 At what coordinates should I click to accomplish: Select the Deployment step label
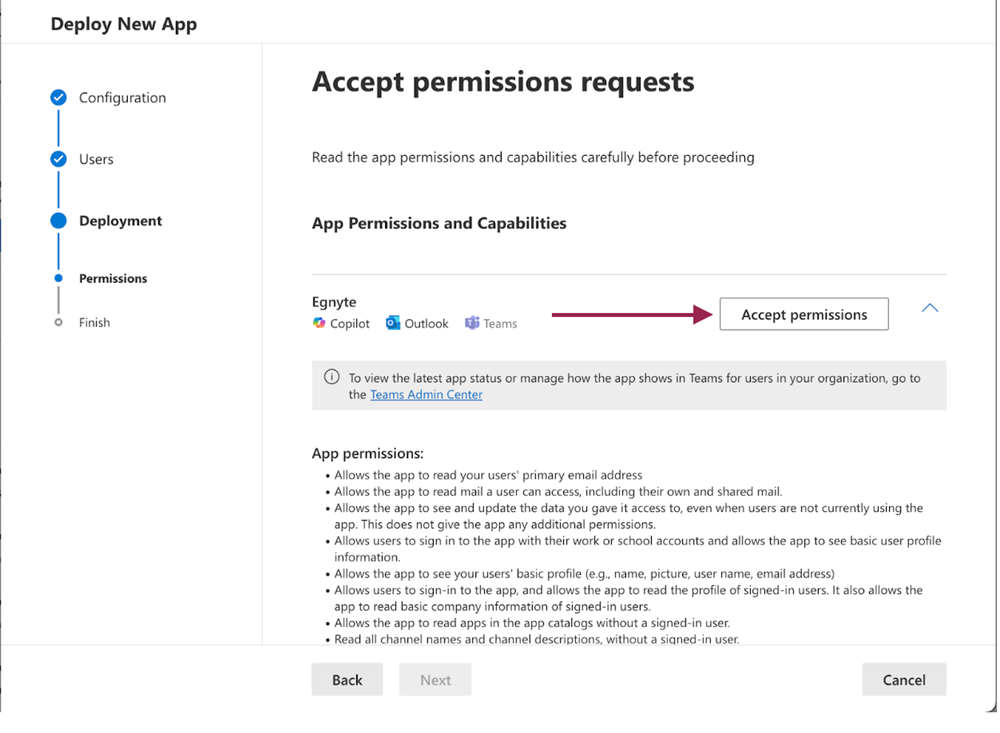coord(120,221)
